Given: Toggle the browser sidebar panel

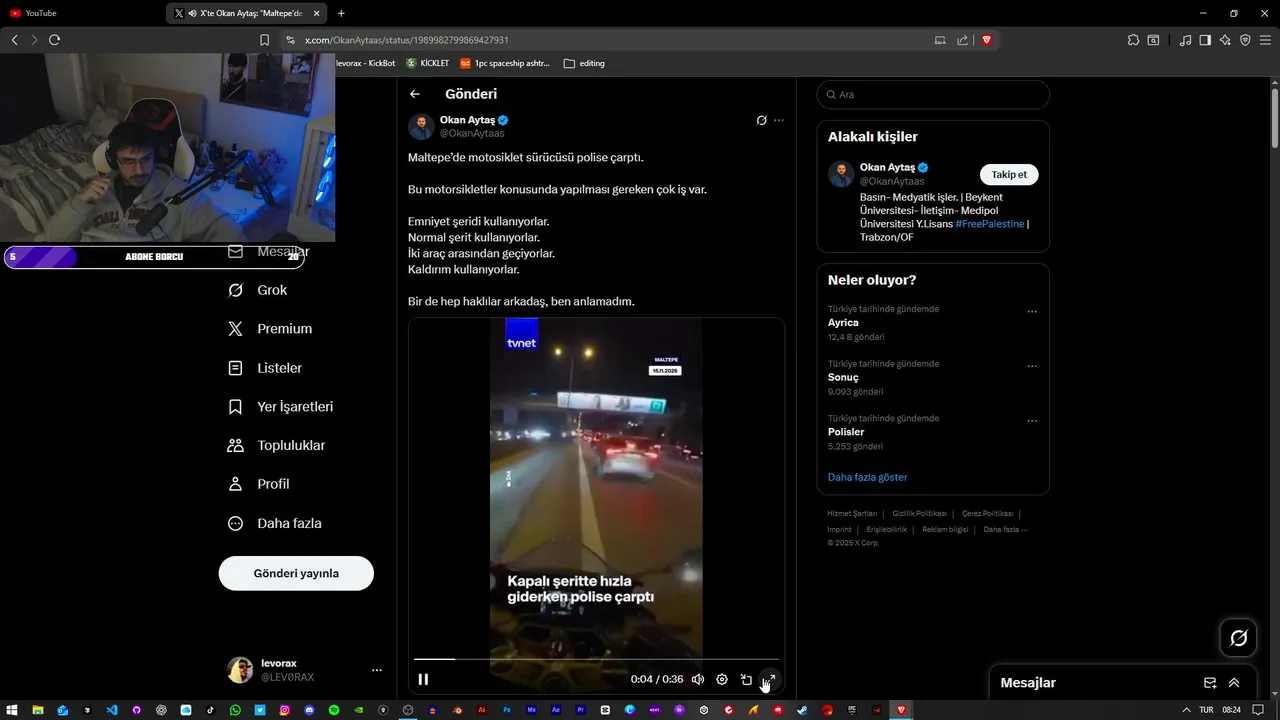Looking at the screenshot, I should coord(1205,40).
